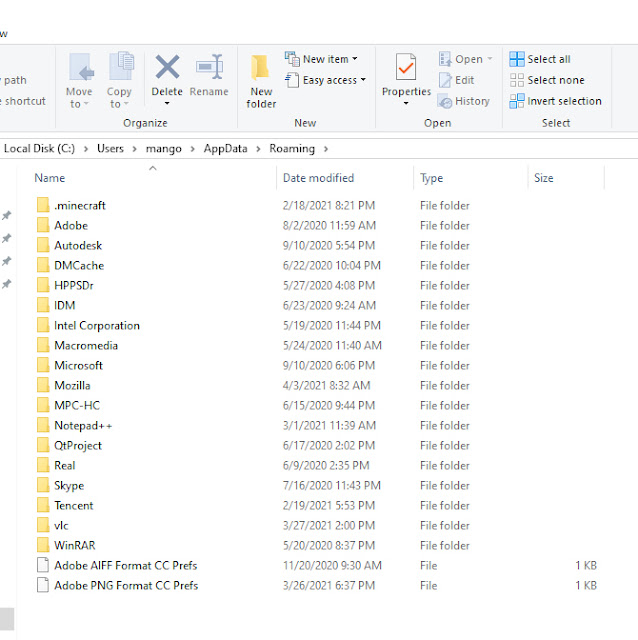Select the IDM folder icon
Image resolution: width=638 pixels, height=640 pixels.
click(x=43, y=305)
